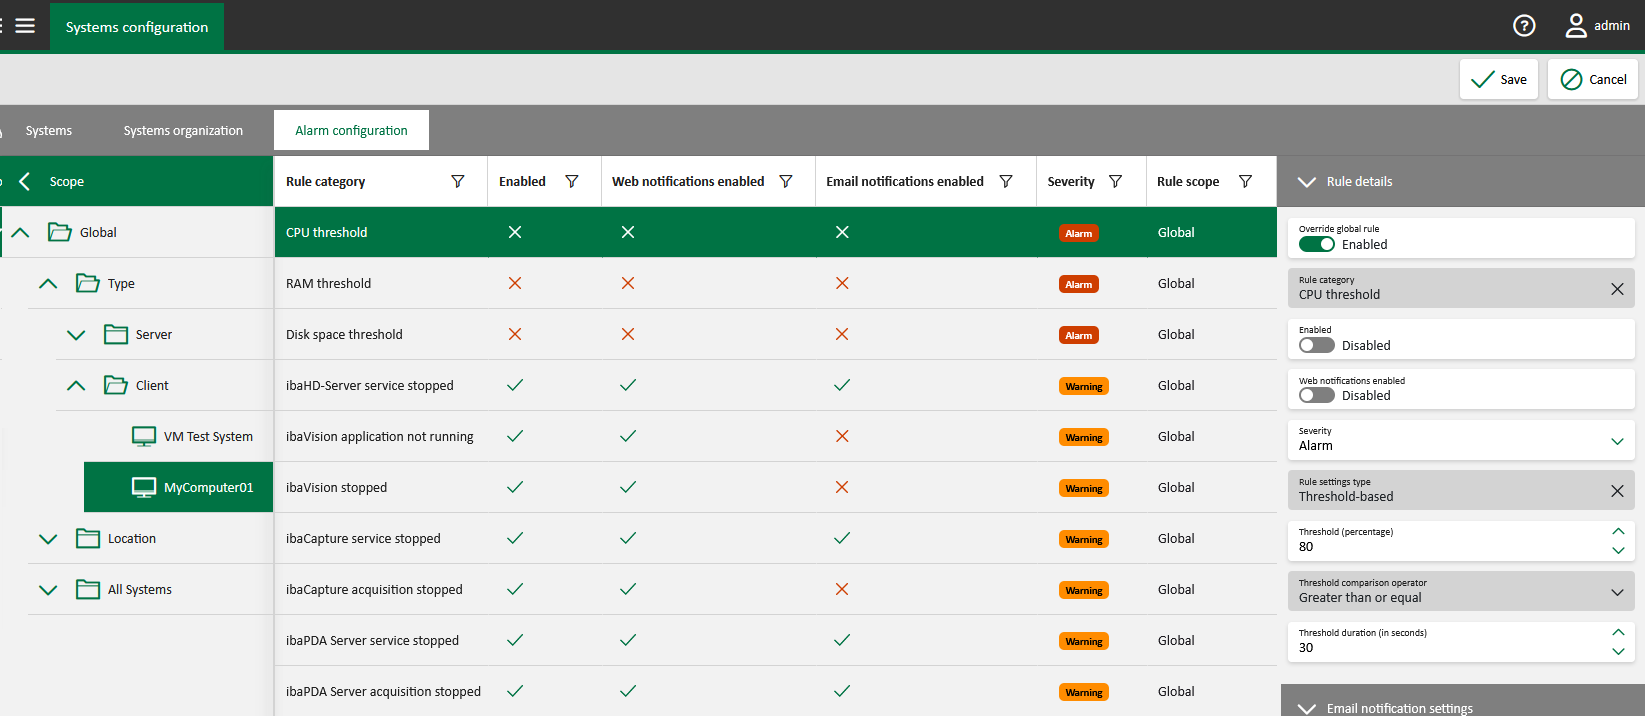
Task: Collapse the Type tree node
Action: 48,283
